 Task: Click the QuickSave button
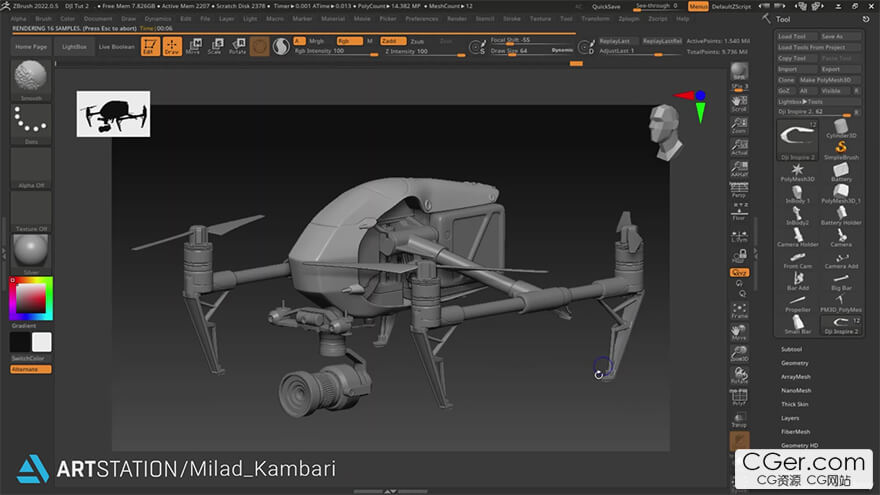[606, 6]
